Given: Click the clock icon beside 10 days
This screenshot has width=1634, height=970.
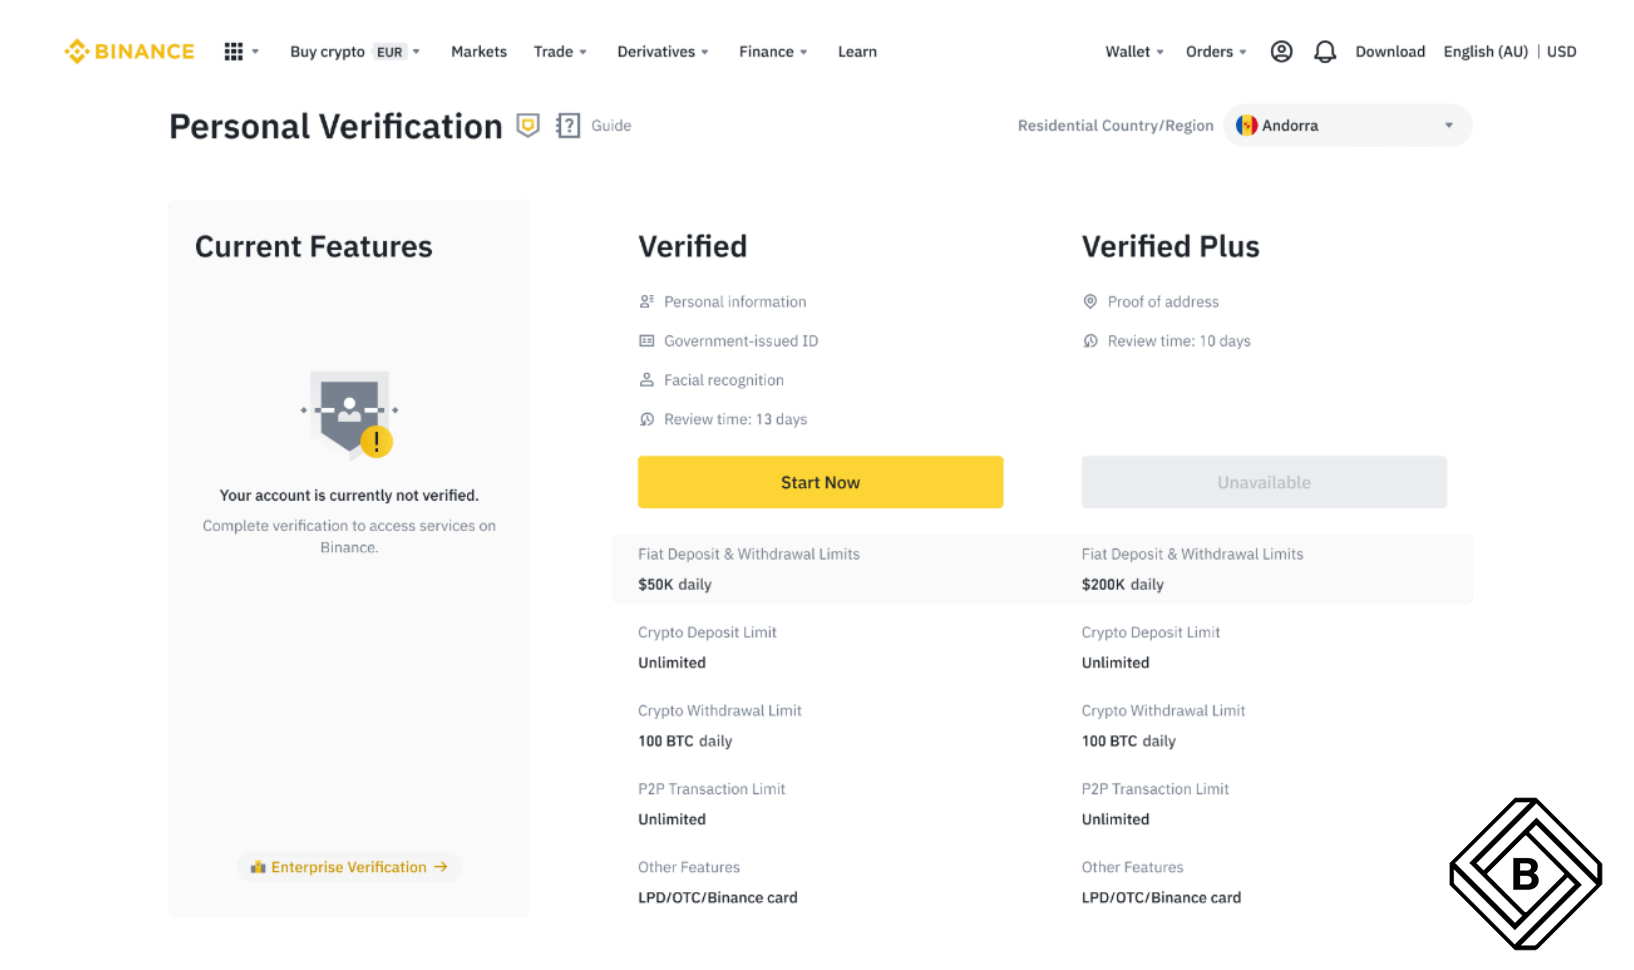Looking at the screenshot, I should coord(1090,340).
